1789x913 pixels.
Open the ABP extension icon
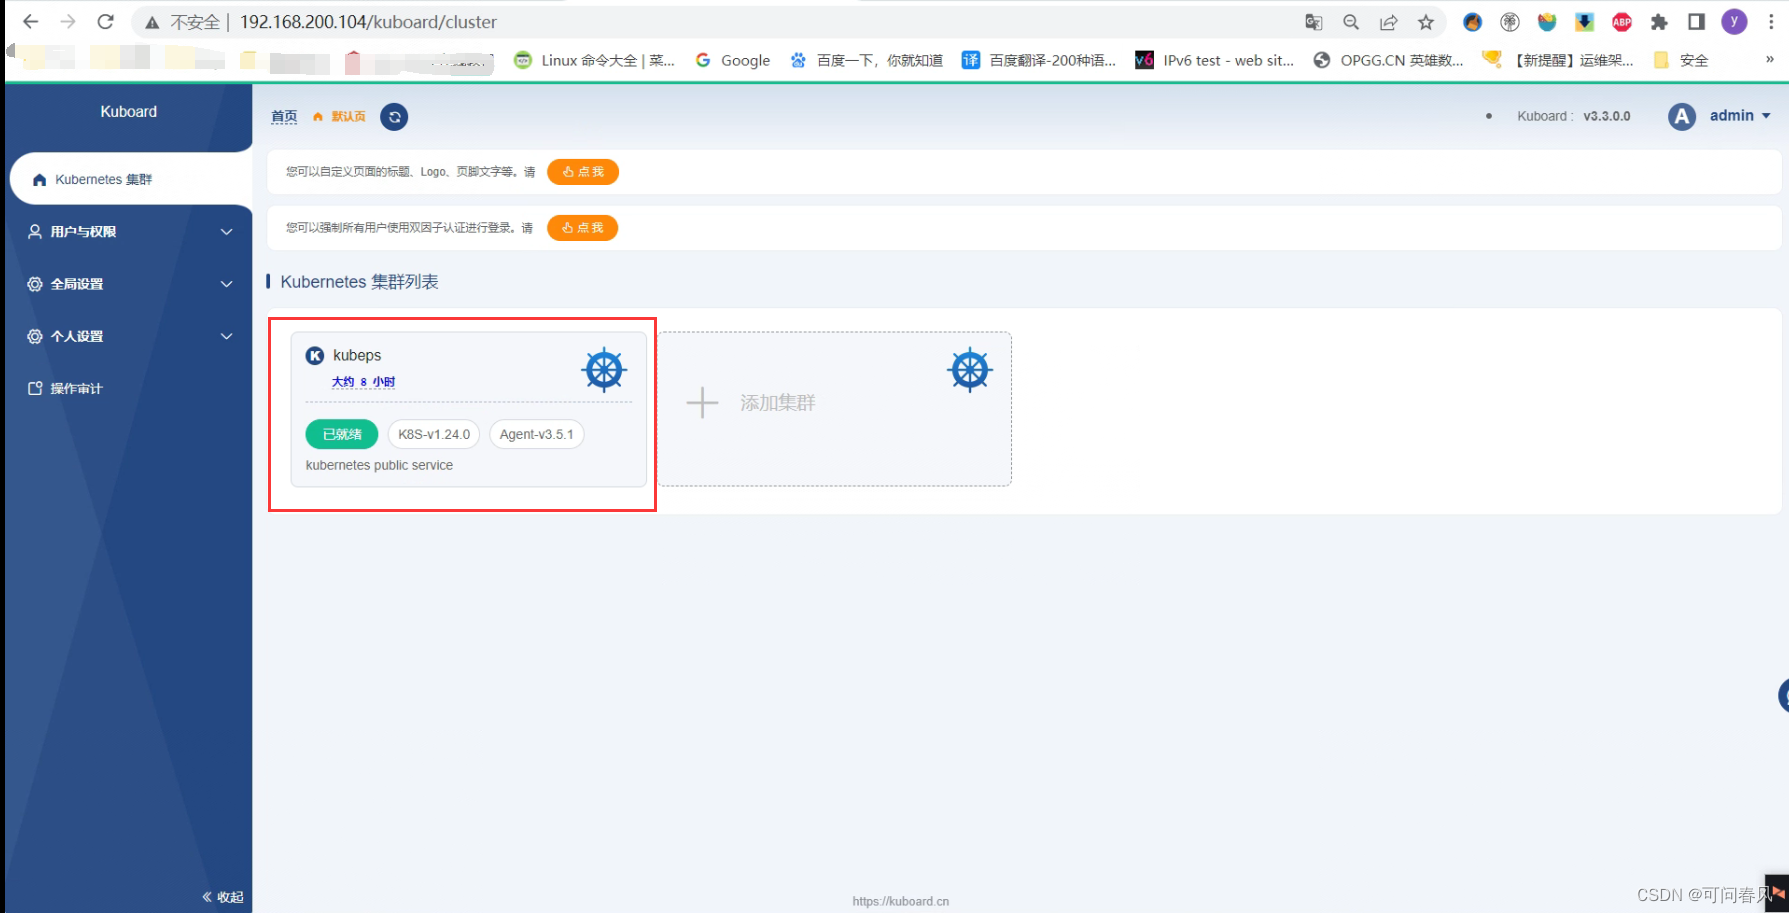tap(1622, 22)
